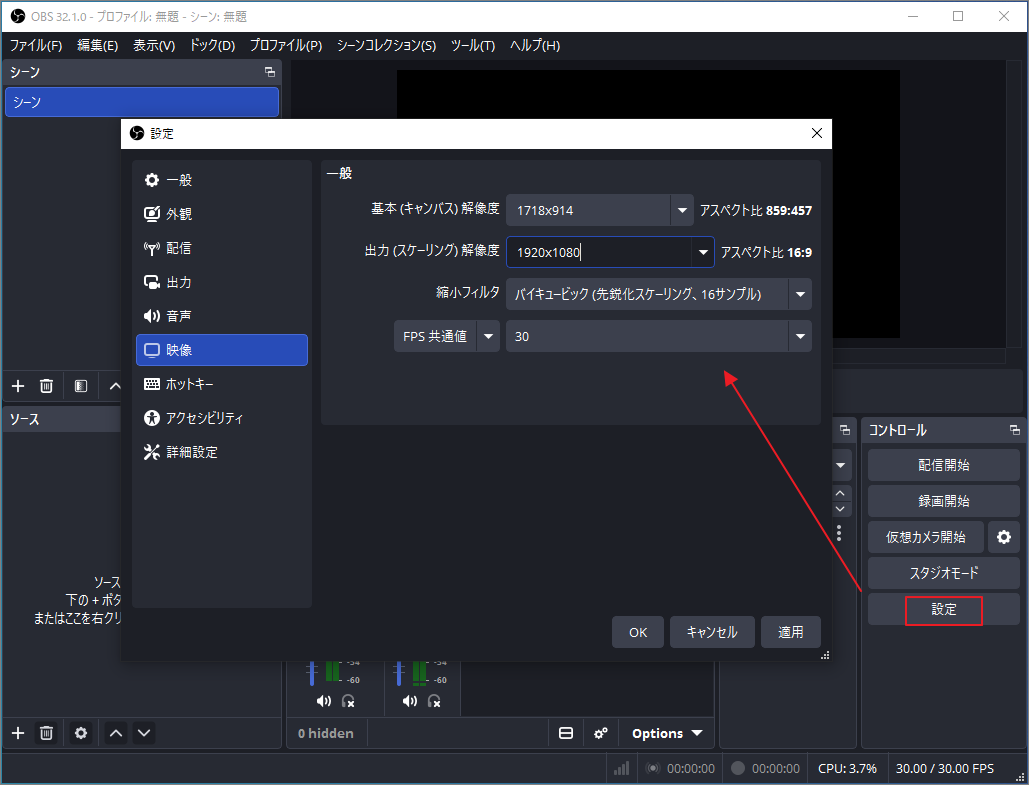1029x785 pixels.
Task: Open source properties with the gear icon
Action: [80, 733]
